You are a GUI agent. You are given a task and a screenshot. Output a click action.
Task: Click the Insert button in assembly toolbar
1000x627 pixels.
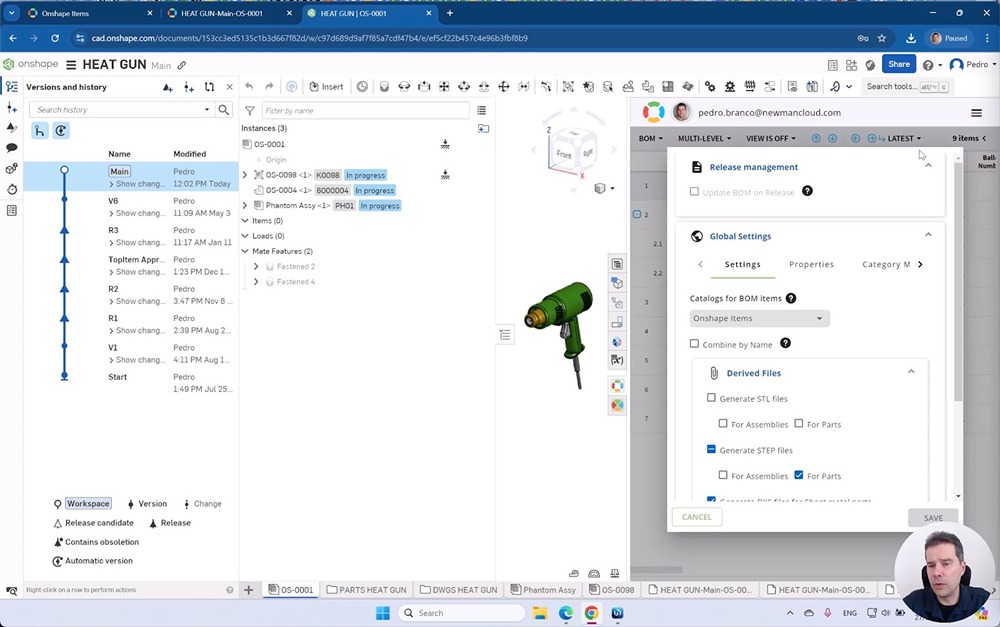tap(327, 87)
